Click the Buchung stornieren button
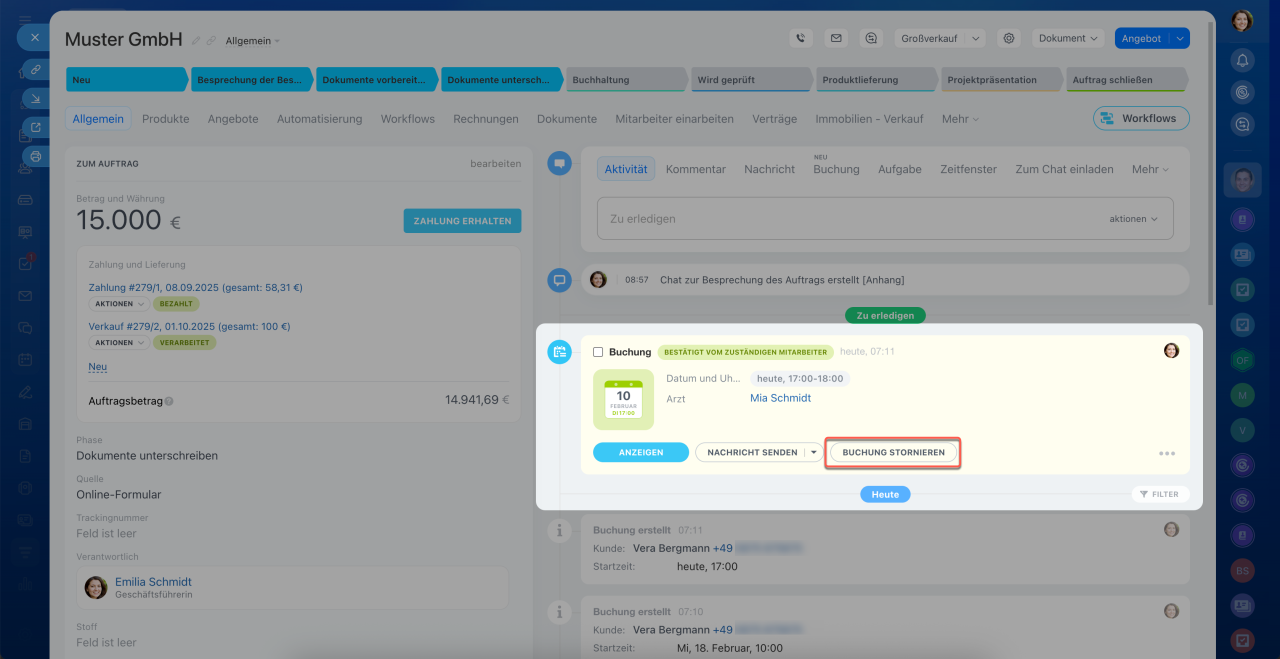Screen dimensions: 1280x659 click(893, 452)
